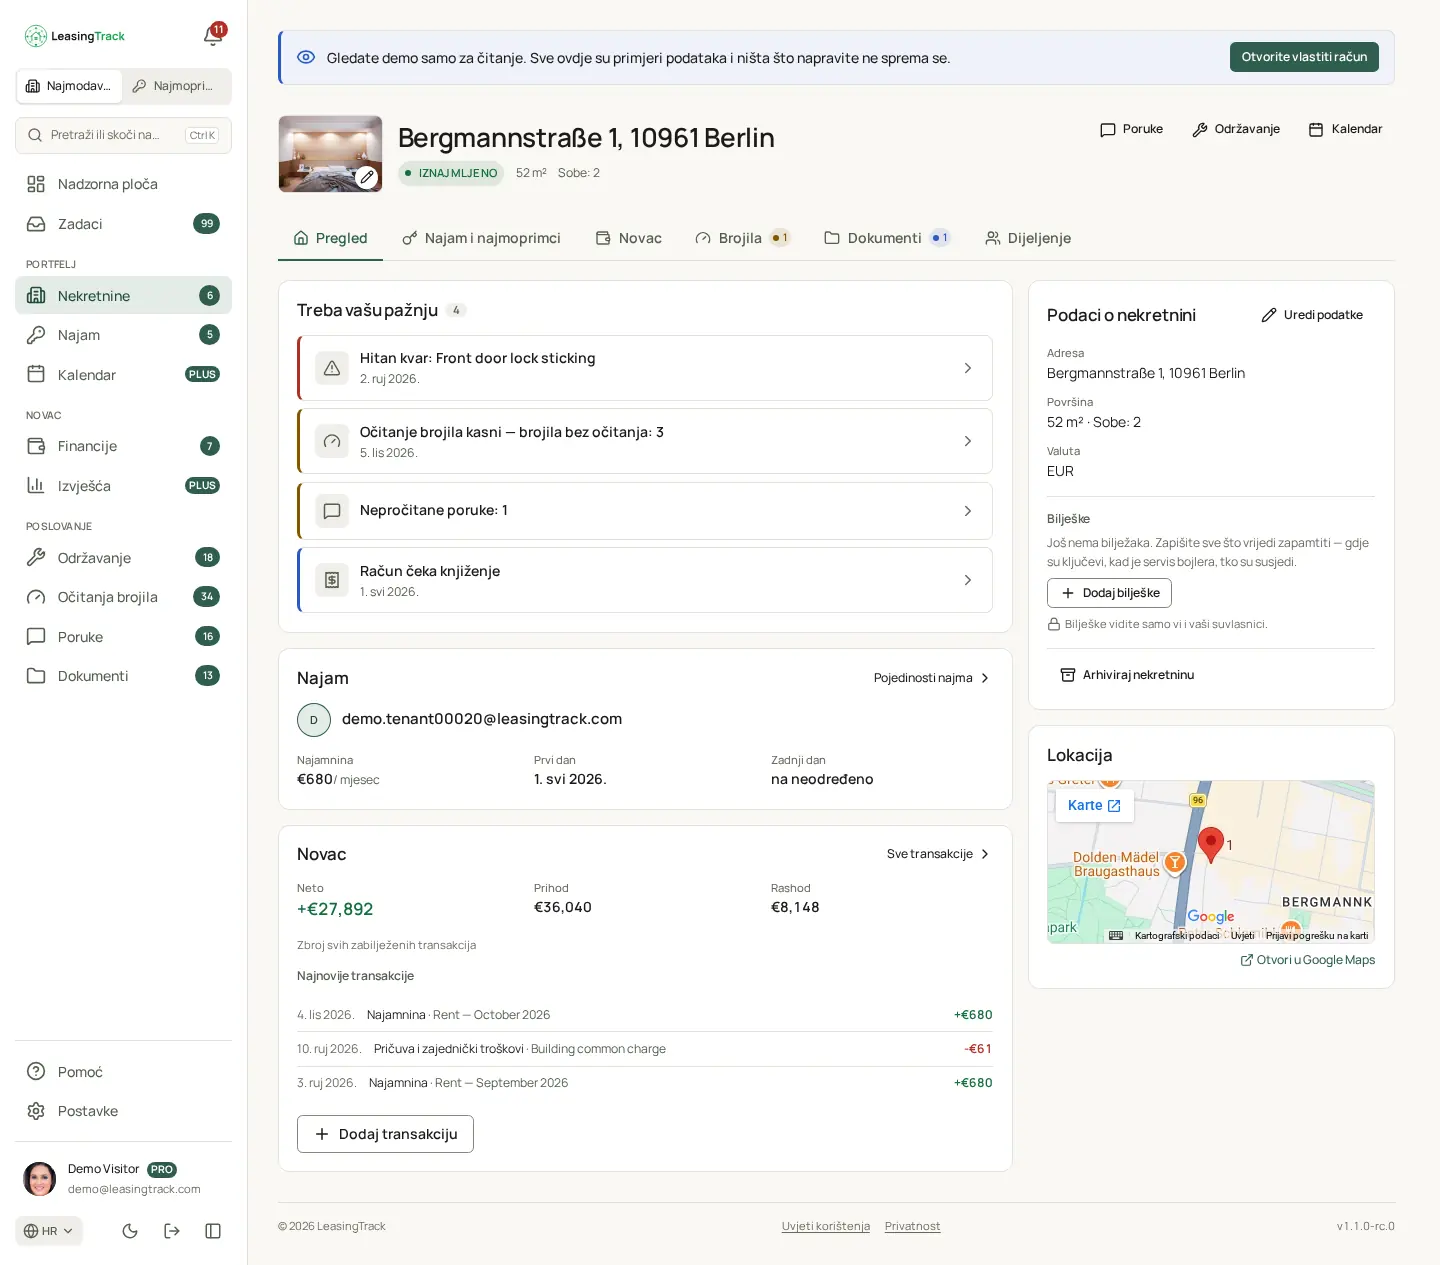The width and height of the screenshot is (1440, 1265).
Task: Click the Dodaj transakciju button
Action: 385,1134
